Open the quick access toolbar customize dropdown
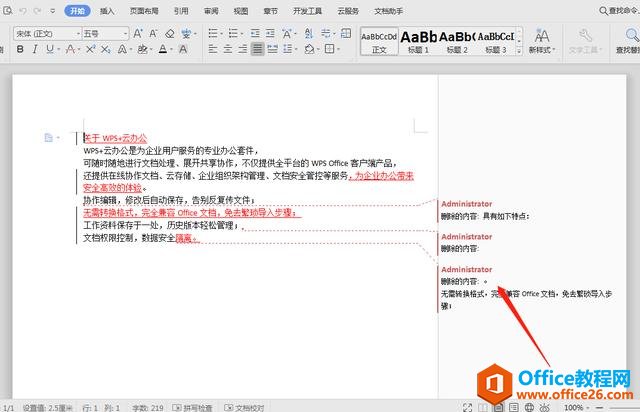The image size is (640, 412). [x=53, y=11]
